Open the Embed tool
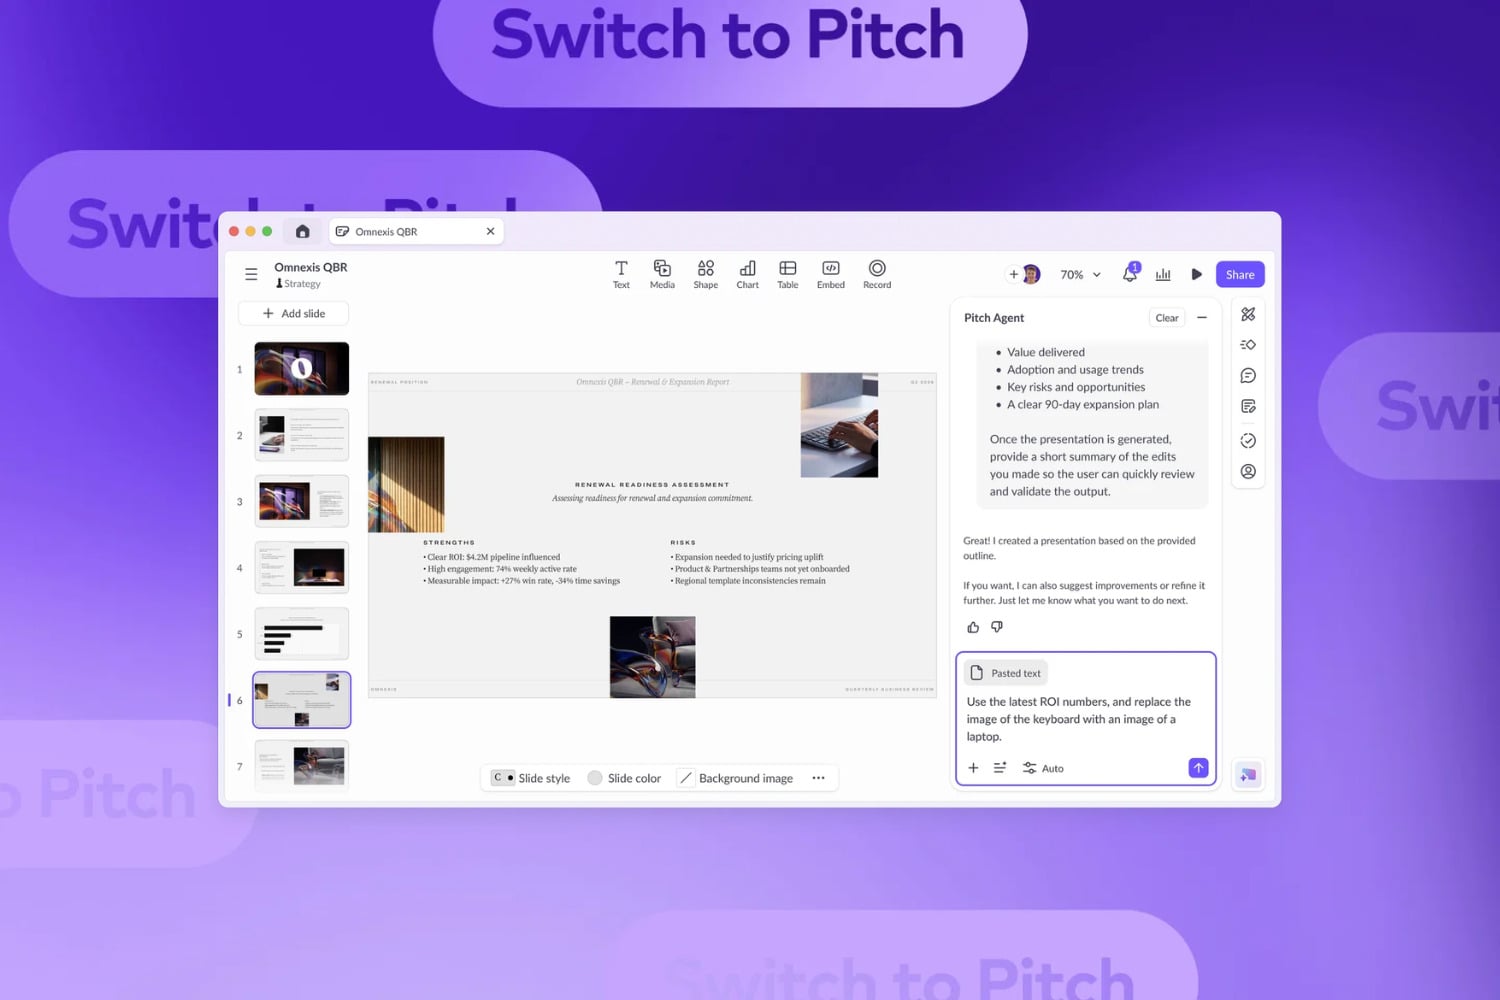The height and width of the screenshot is (1000, 1500). pos(830,274)
